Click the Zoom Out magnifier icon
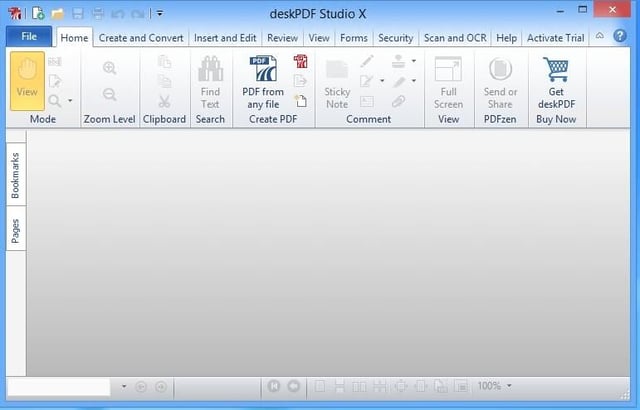 click(109, 95)
